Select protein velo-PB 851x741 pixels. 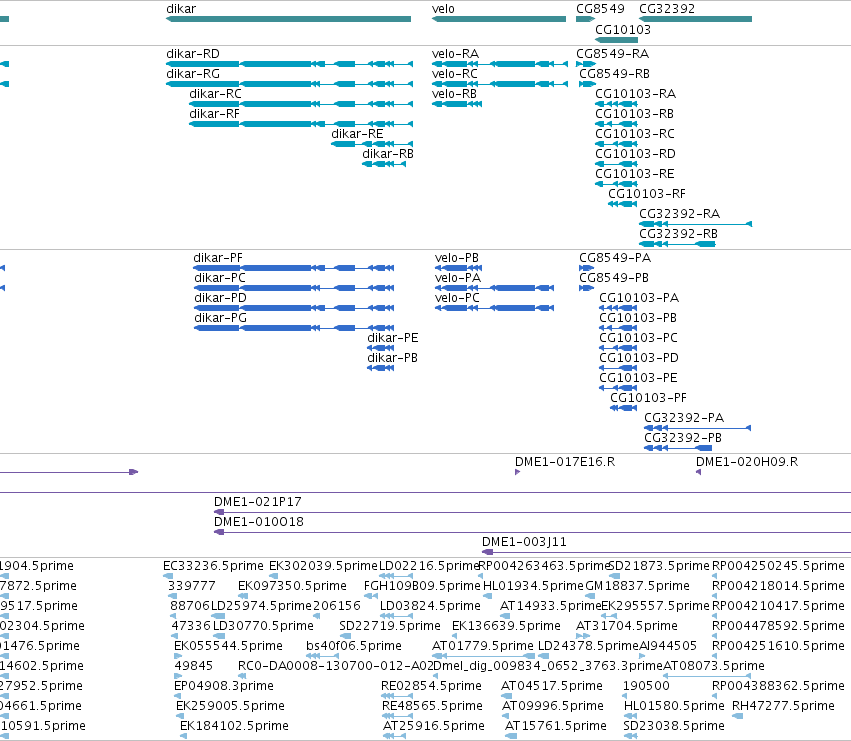457,258
